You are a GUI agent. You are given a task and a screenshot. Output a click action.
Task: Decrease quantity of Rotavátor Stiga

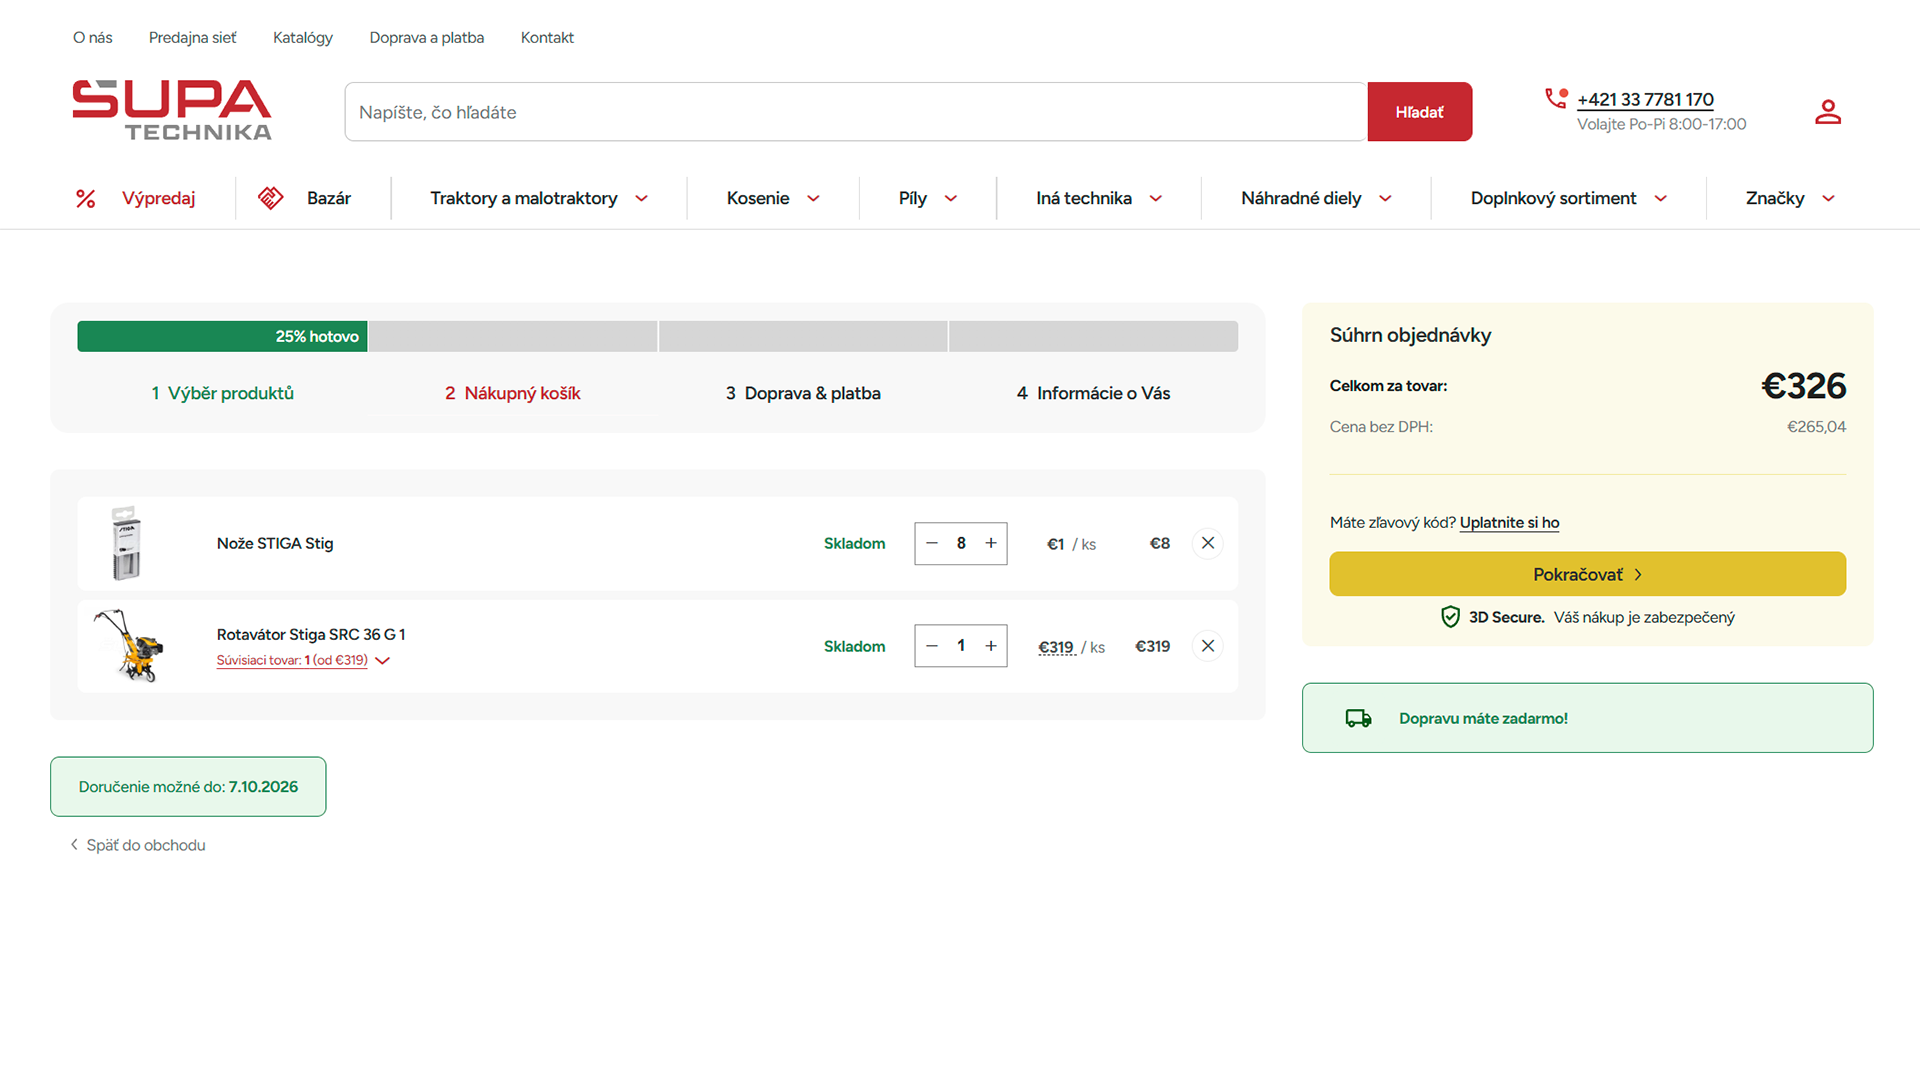pos(932,646)
